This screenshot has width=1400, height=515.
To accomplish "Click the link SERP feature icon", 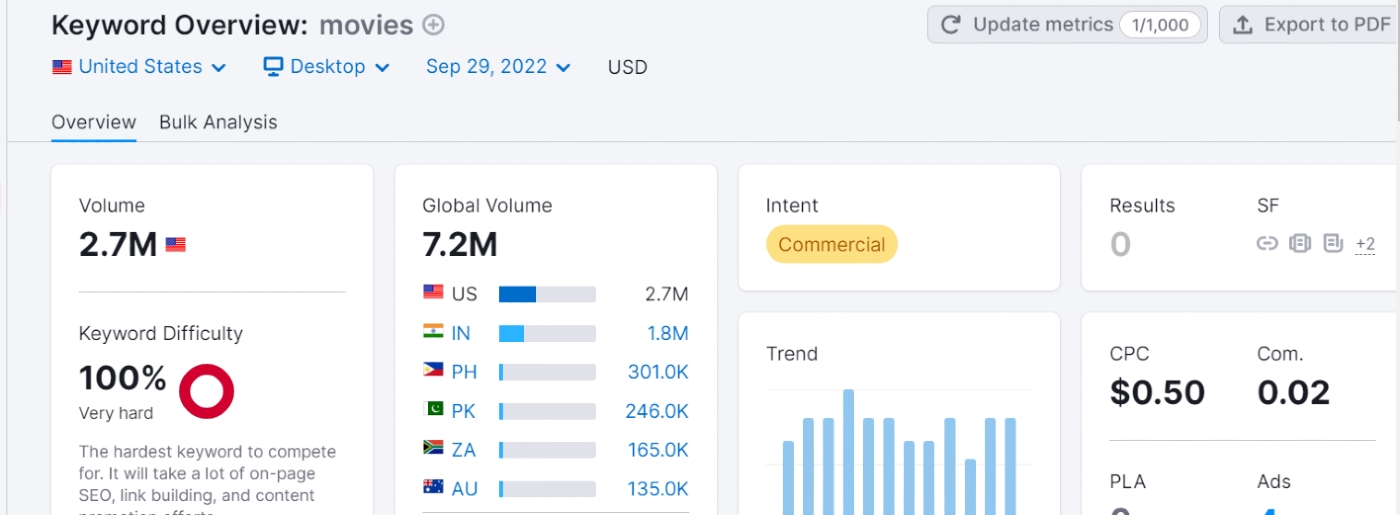I will [x=1267, y=243].
